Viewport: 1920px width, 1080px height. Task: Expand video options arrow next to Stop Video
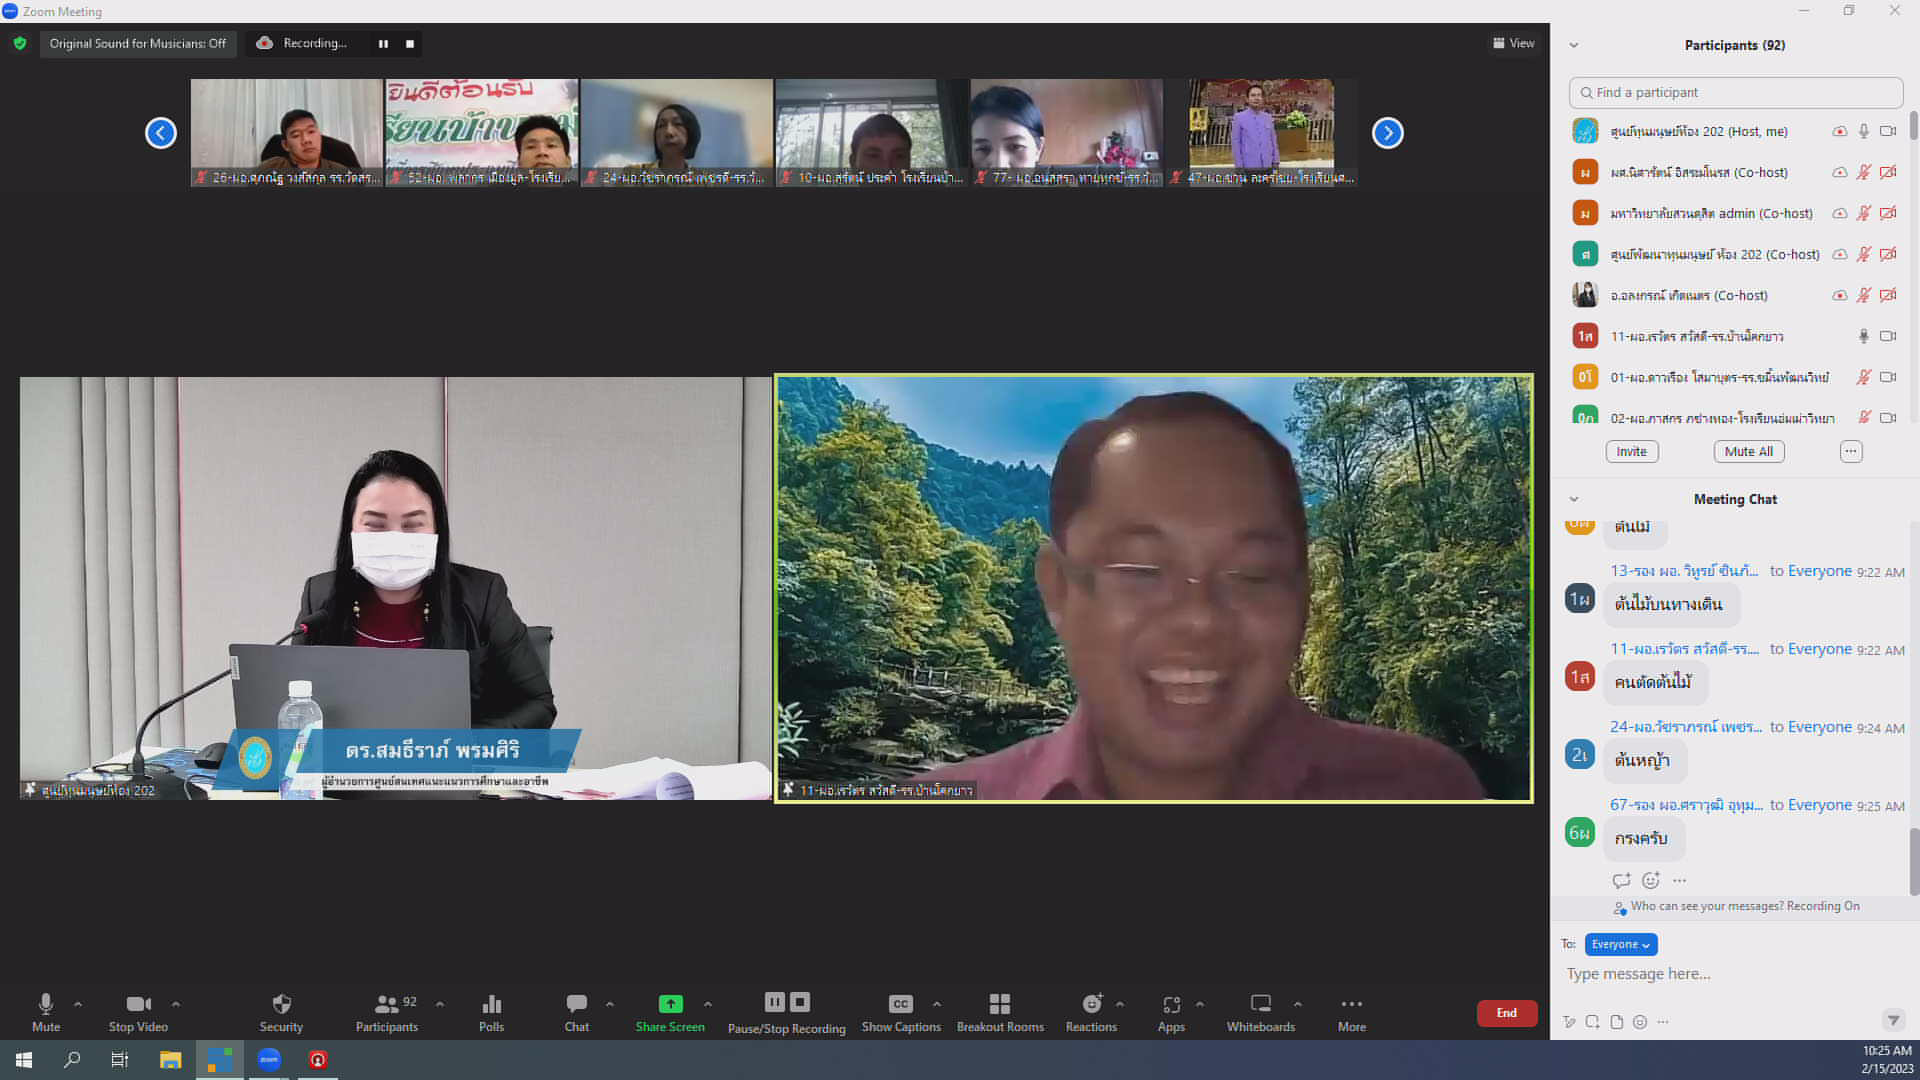tap(176, 1004)
